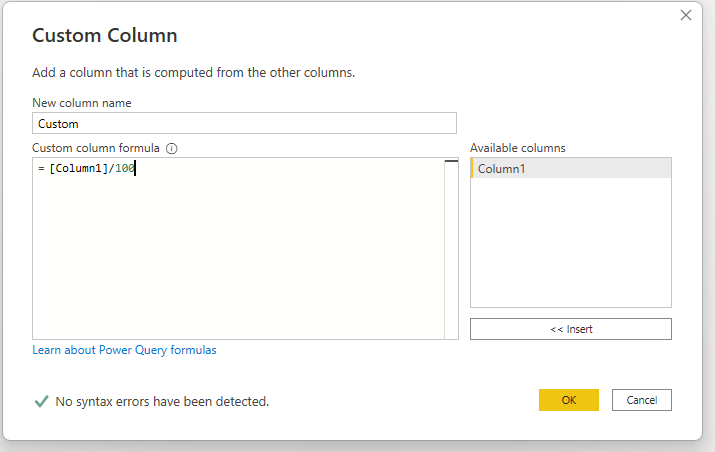
Task: Click the formula editor vertical scrollbar
Action: click(451, 249)
